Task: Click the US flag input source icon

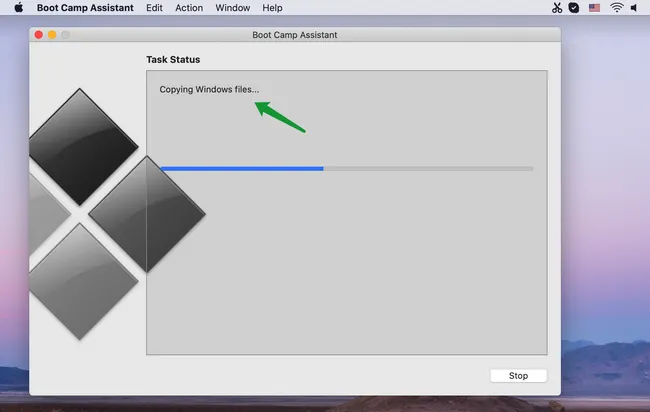Action: (x=595, y=8)
